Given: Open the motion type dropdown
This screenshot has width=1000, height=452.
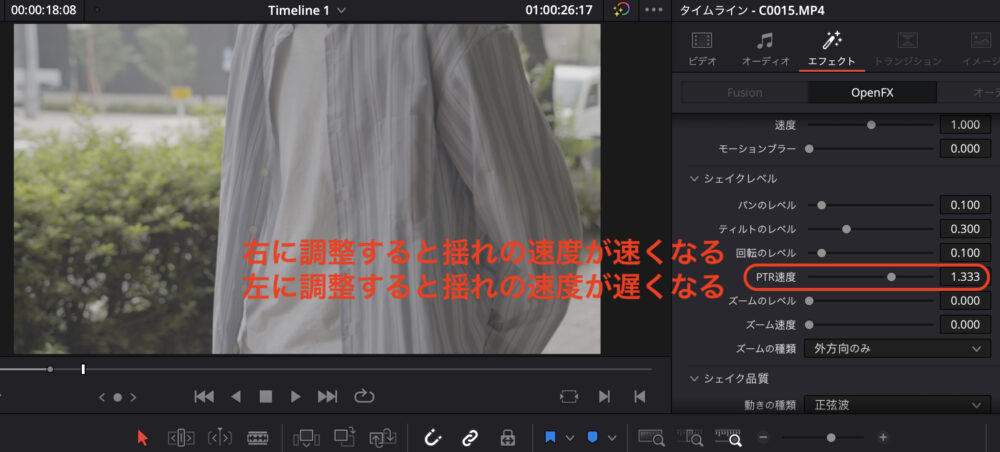Looking at the screenshot, I should coord(895,405).
